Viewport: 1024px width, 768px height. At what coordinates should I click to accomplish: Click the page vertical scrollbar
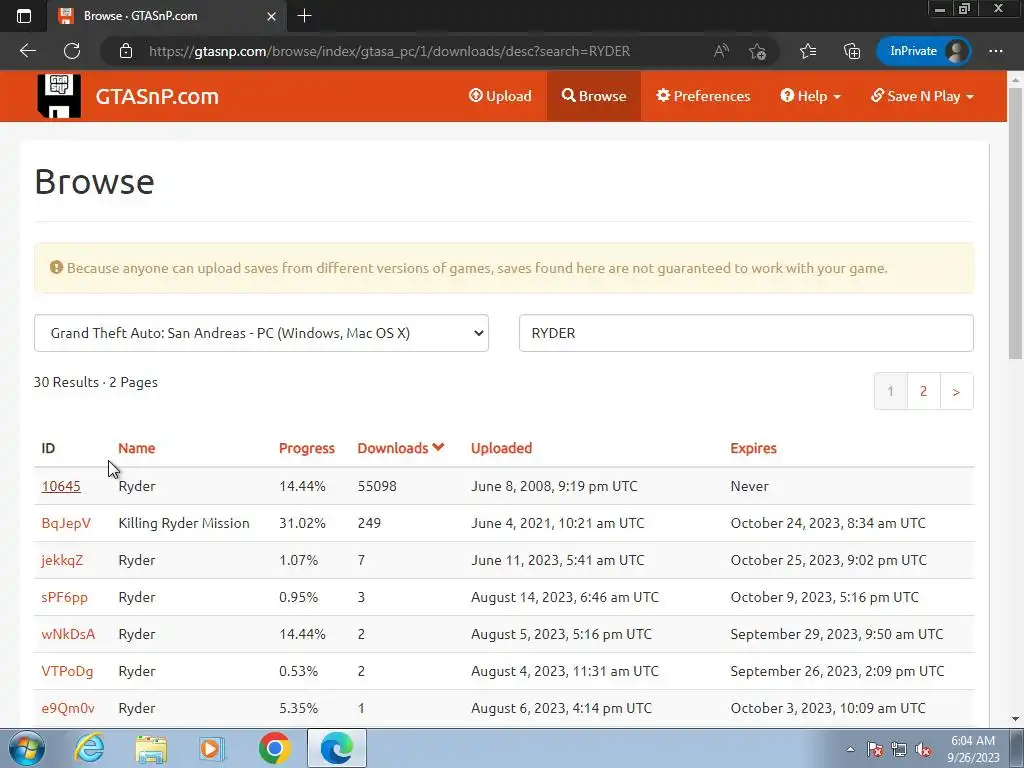(1015, 222)
